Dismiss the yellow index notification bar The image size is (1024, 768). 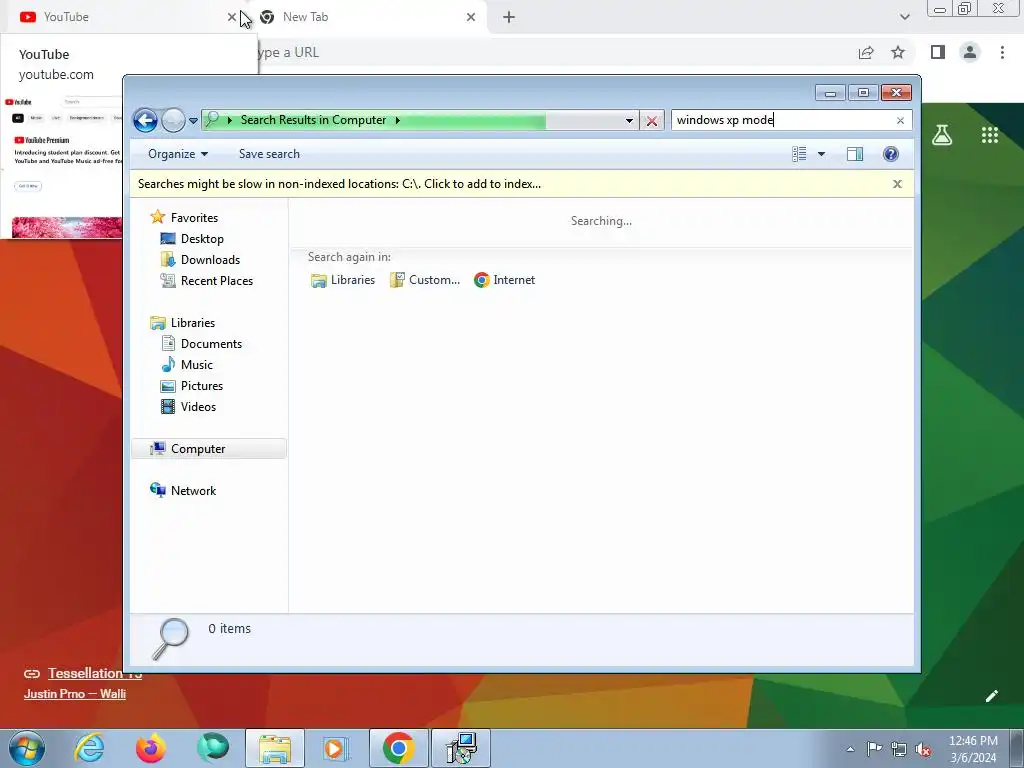897,184
